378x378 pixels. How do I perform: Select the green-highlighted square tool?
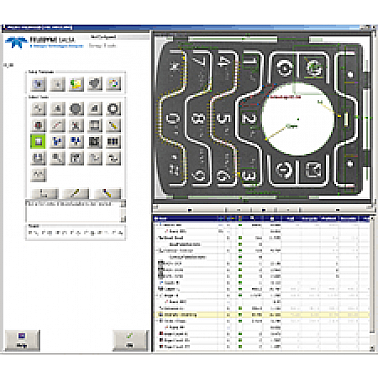point(38,142)
